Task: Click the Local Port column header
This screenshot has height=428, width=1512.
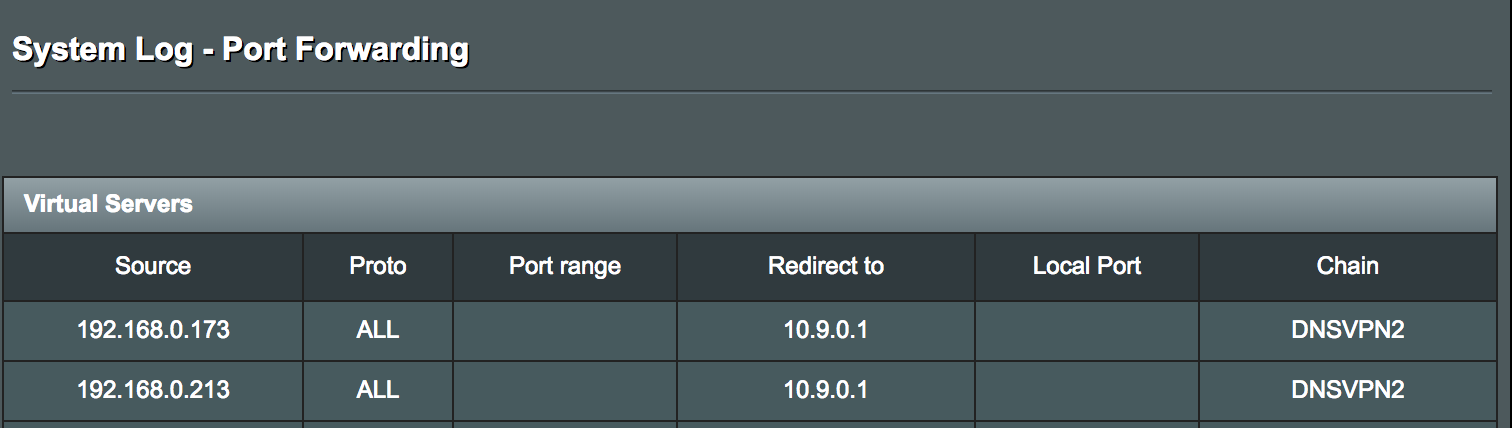Action: click(1087, 266)
